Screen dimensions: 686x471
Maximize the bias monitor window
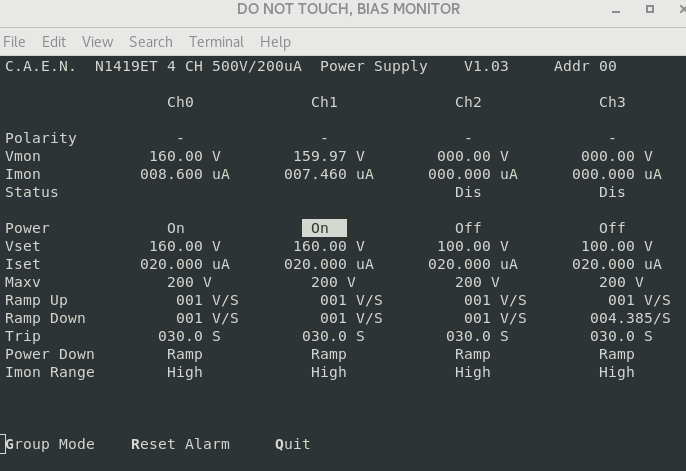649,10
